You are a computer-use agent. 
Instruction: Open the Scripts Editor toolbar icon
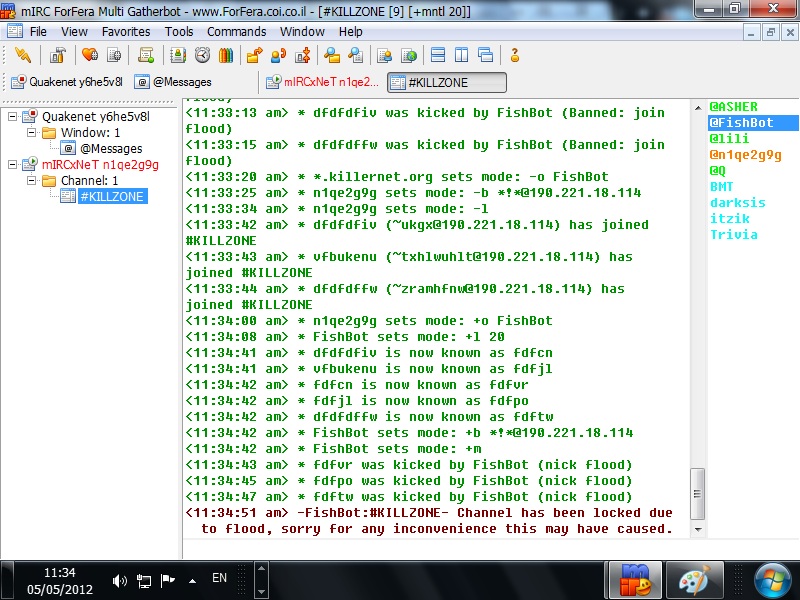coord(146,55)
